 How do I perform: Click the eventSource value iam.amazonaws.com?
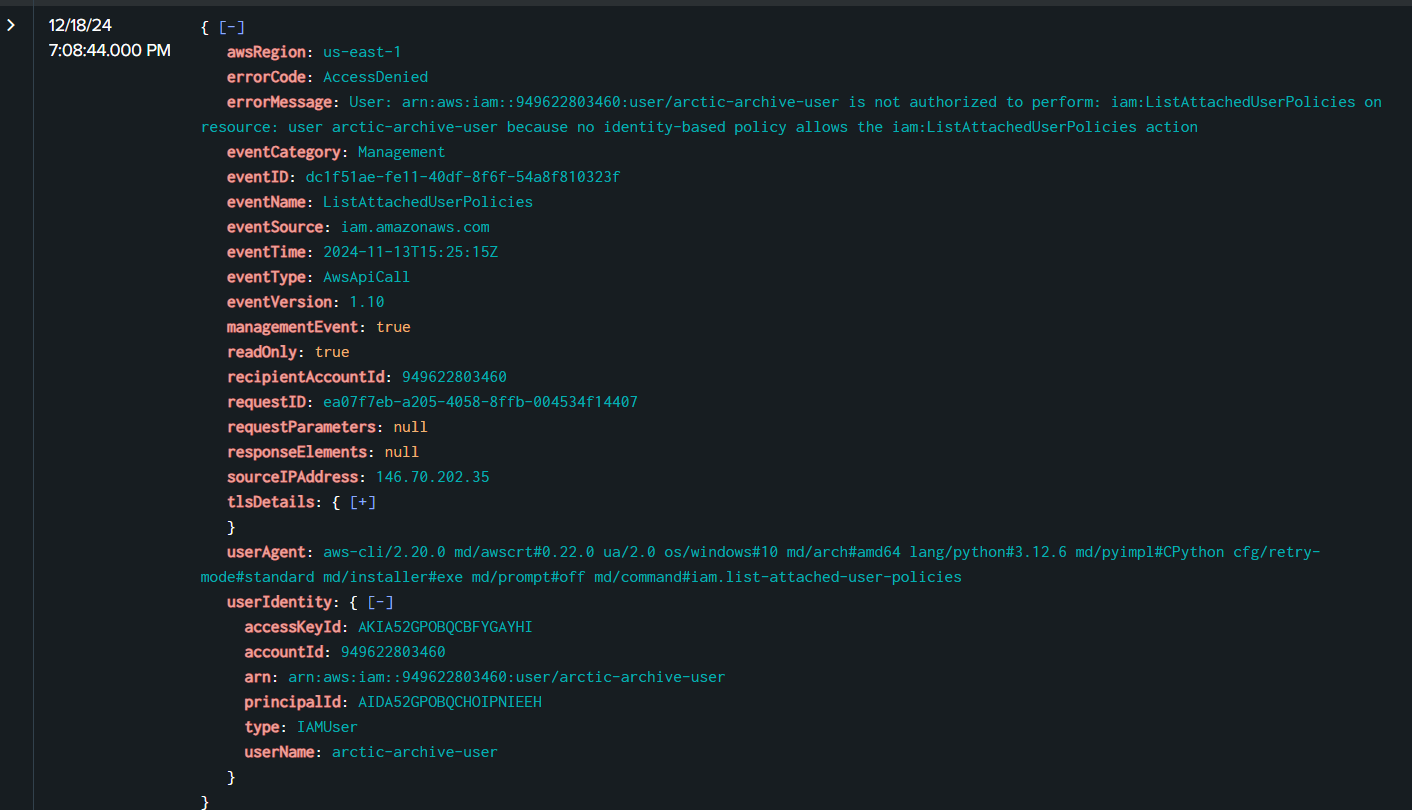[414, 227]
